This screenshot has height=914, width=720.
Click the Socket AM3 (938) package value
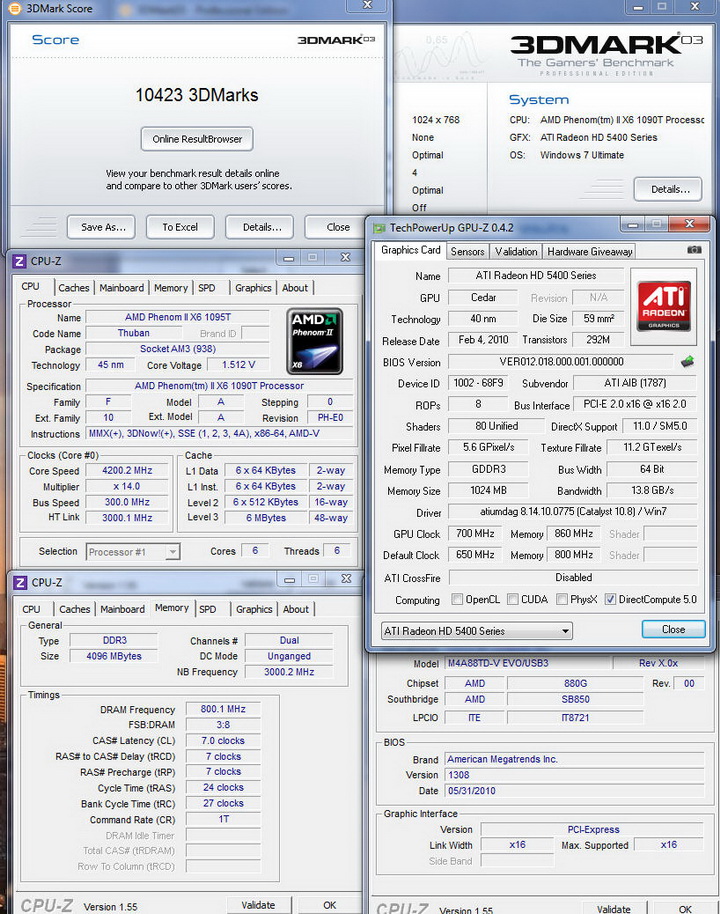178,349
